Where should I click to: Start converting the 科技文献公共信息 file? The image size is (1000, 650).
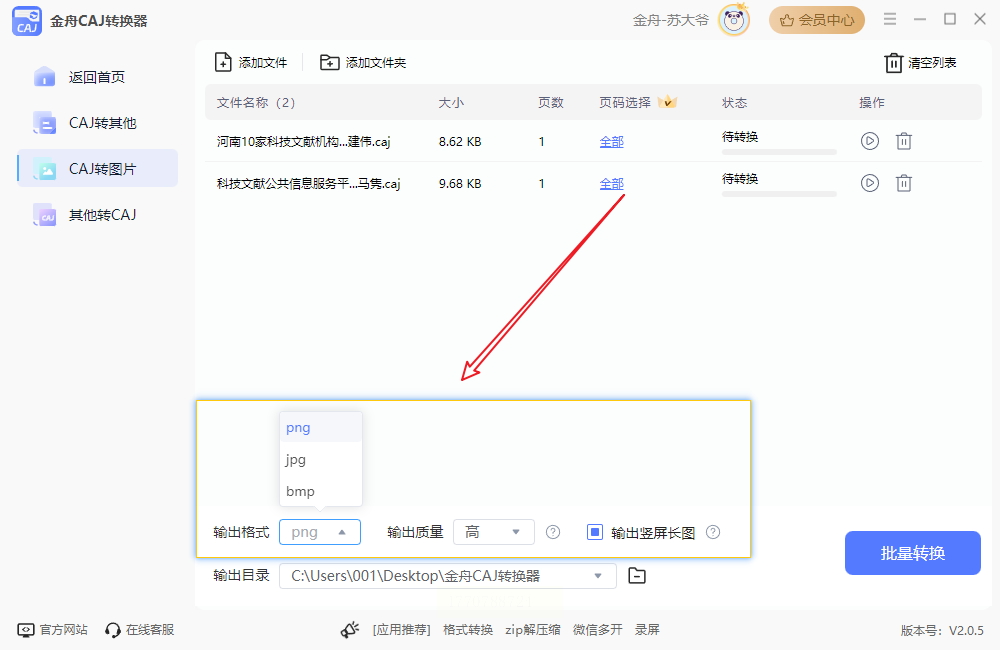[x=870, y=183]
